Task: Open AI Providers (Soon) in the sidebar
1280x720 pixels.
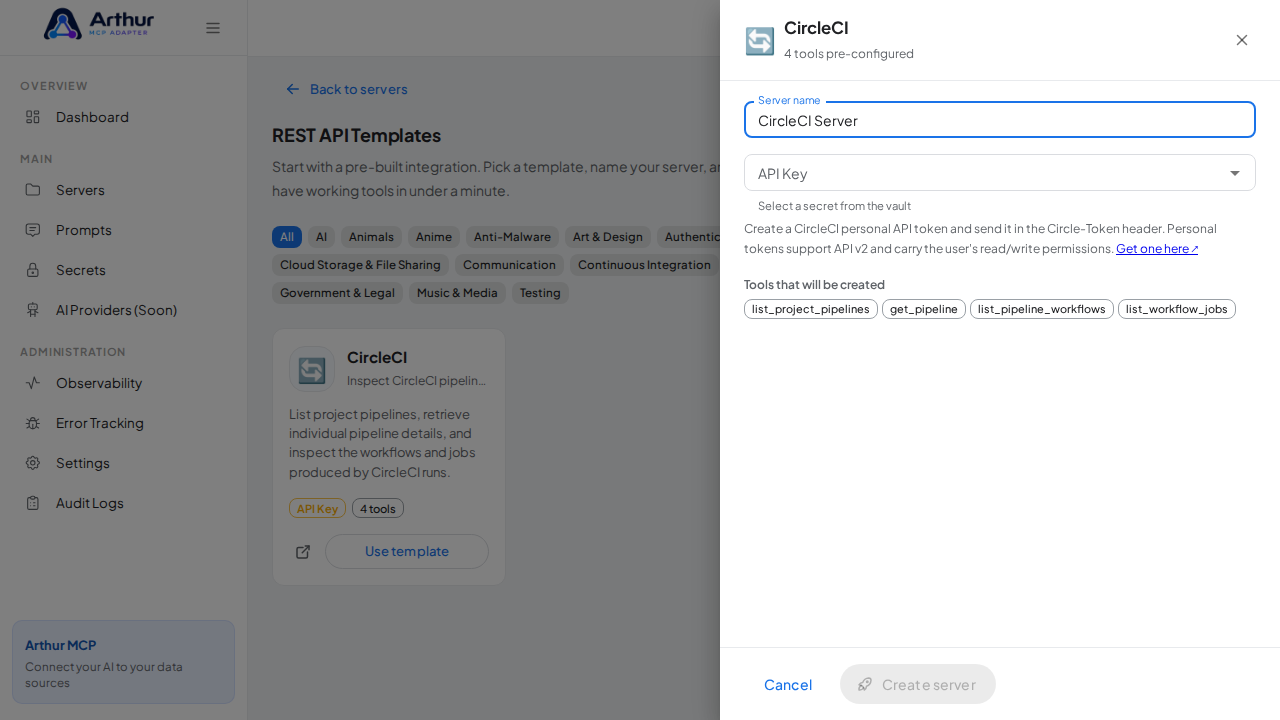Action: pyautogui.click(x=123, y=310)
